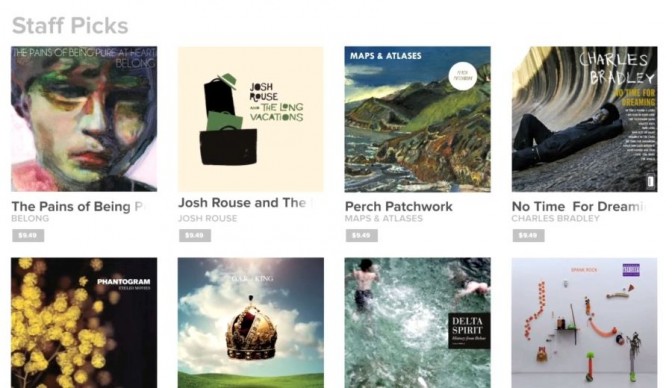Select the 'Perch Patchwork' album title
This screenshot has width=672, height=388.
coord(399,207)
